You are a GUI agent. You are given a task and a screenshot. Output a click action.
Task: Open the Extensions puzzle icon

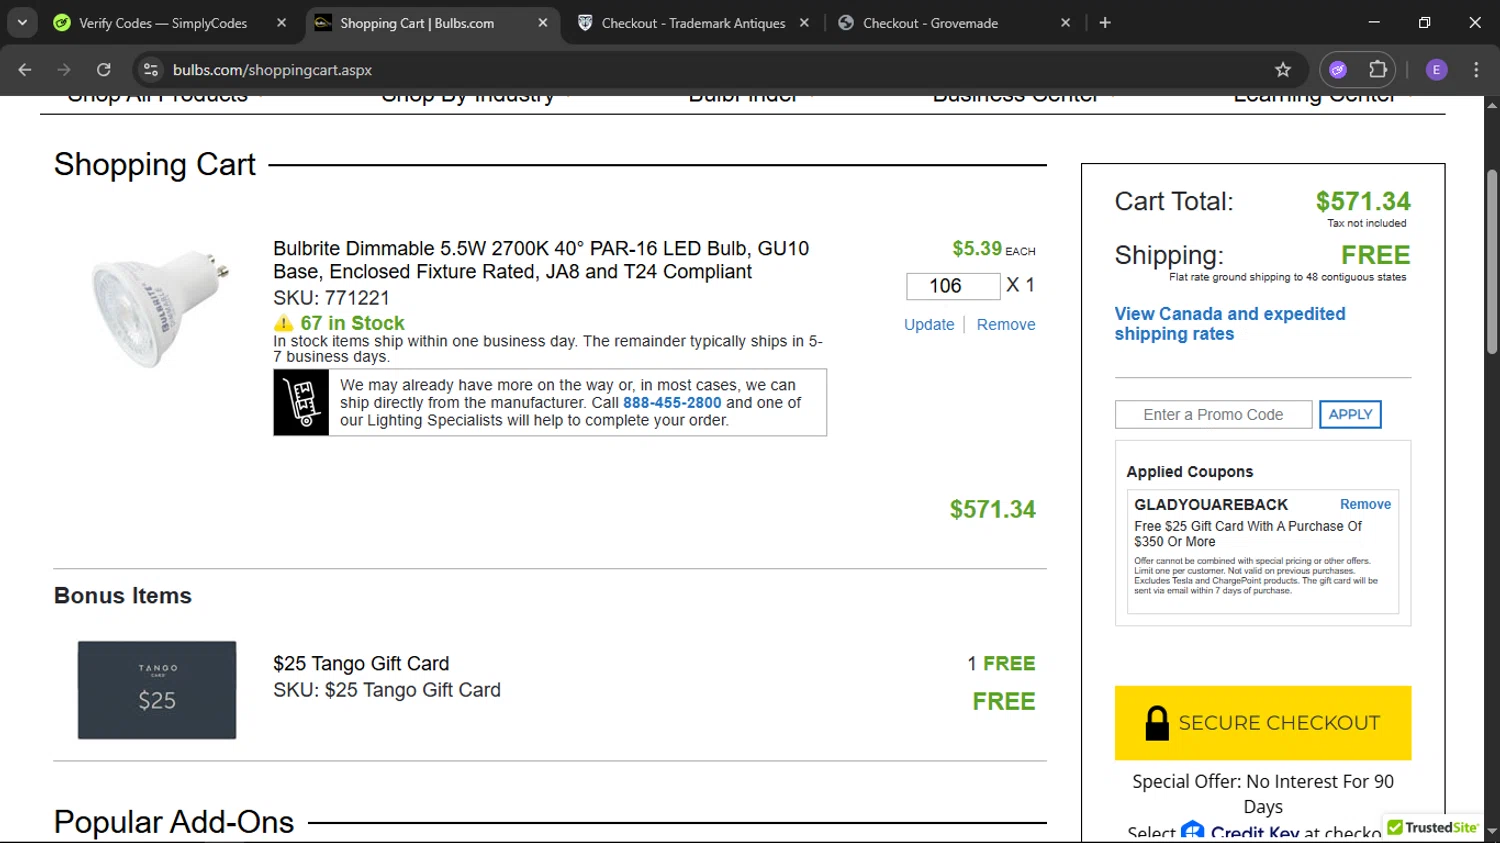1378,70
